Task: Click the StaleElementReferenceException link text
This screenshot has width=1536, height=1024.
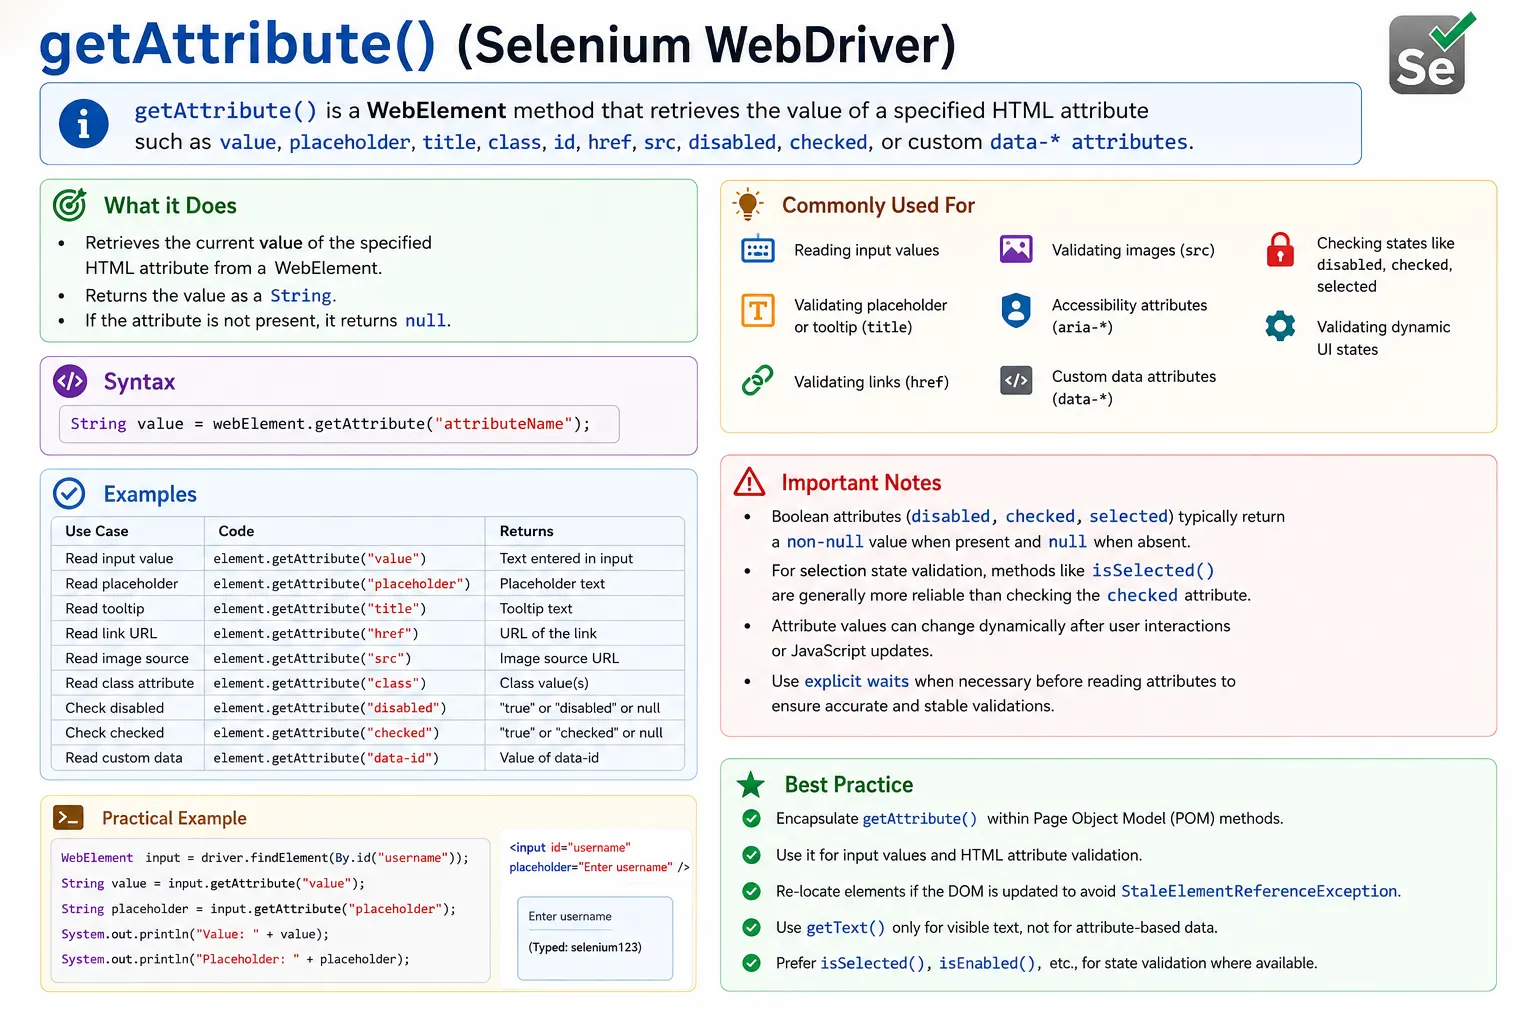Action: click(x=1260, y=891)
